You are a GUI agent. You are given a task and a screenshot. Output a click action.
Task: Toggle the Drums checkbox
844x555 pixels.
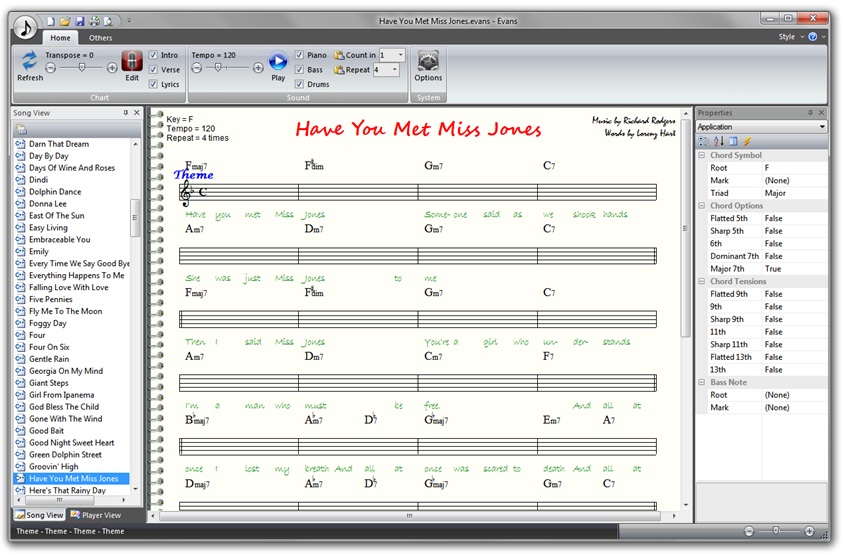tap(299, 84)
